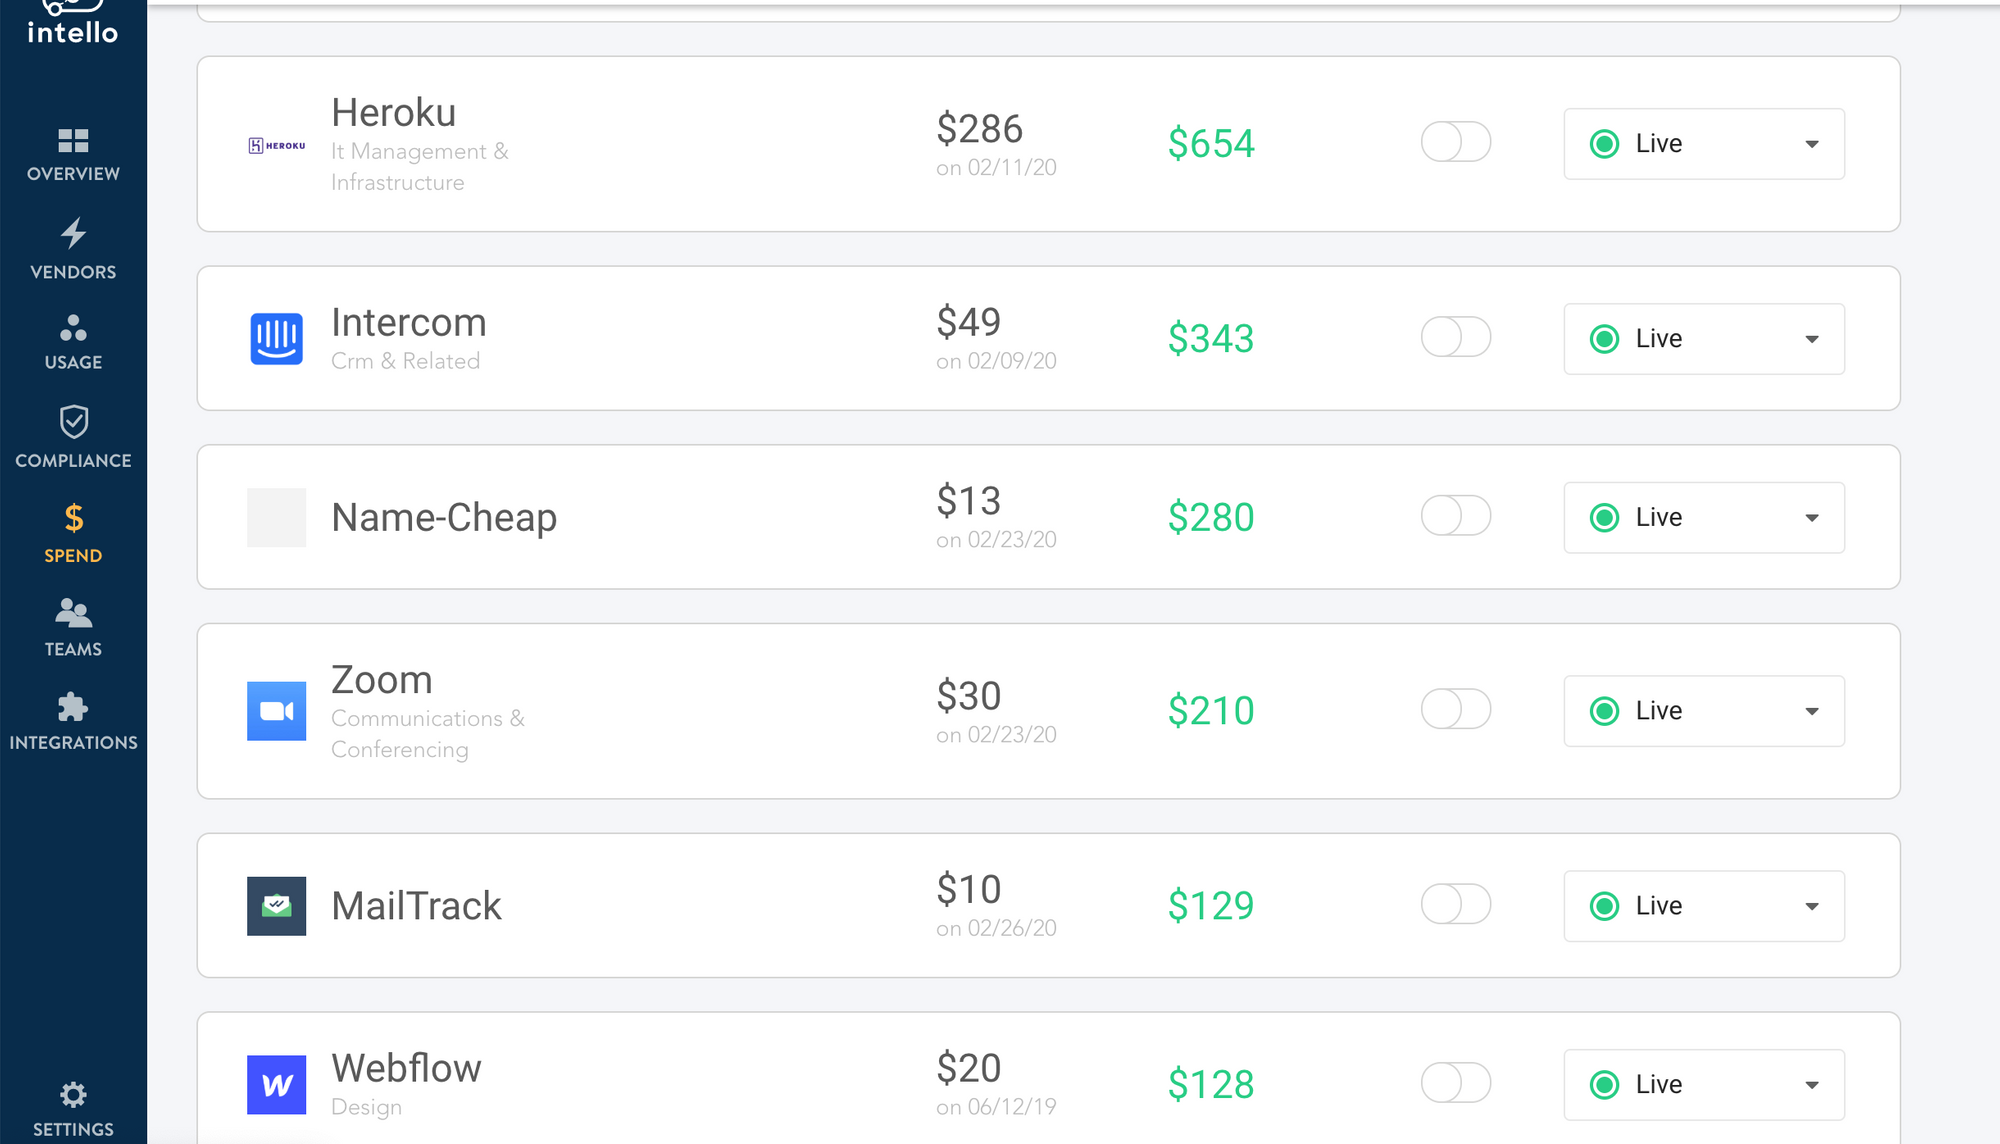Click the Vendors lightning bolt icon
The image size is (2000, 1144).
pyautogui.click(x=73, y=234)
